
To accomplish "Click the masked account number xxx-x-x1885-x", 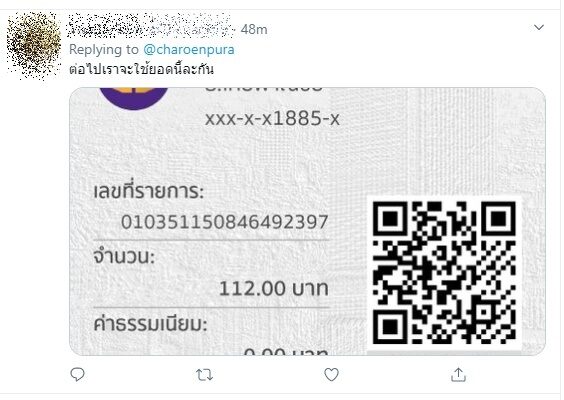I will click(x=272, y=119).
